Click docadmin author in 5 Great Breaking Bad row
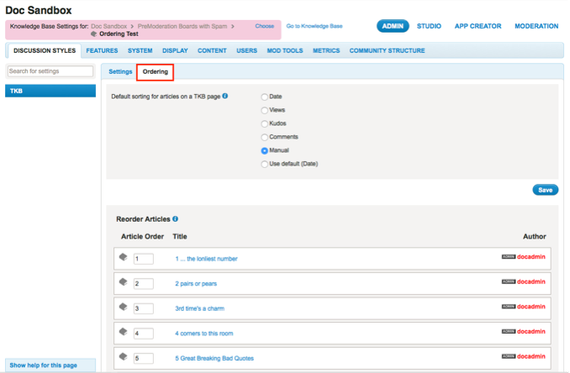The width and height of the screenshot is (570, 373). [531, 356]
